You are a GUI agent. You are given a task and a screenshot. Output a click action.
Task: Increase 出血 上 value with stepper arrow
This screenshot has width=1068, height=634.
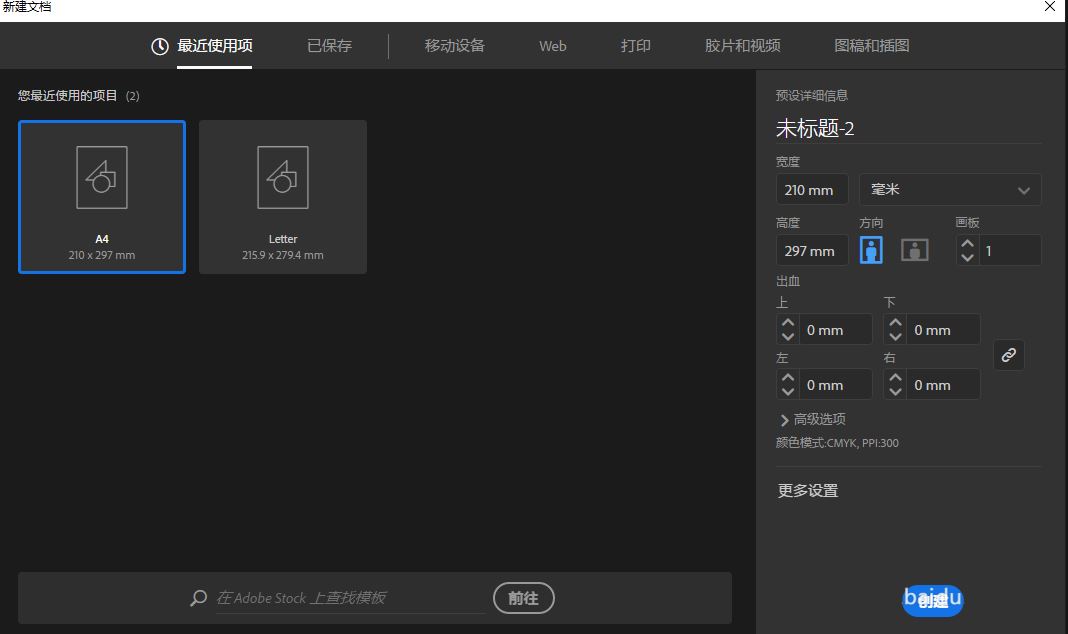787,323
